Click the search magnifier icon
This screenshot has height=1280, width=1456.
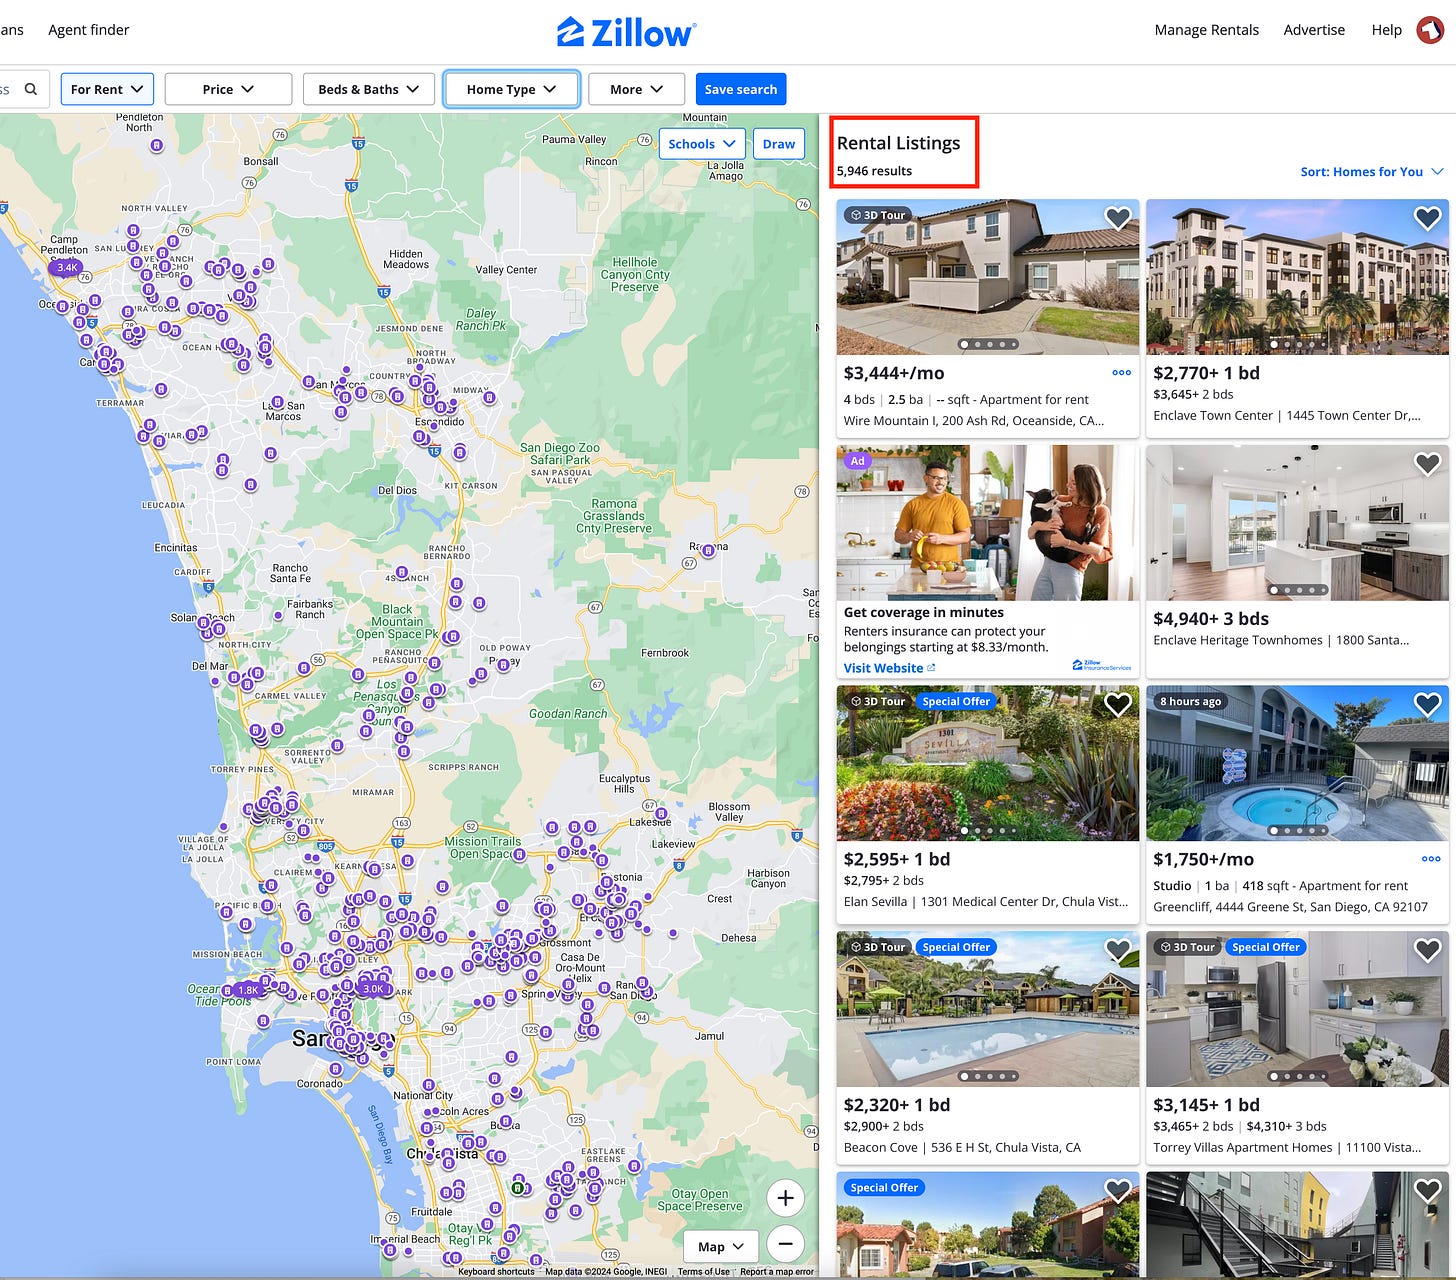point(31,89)
